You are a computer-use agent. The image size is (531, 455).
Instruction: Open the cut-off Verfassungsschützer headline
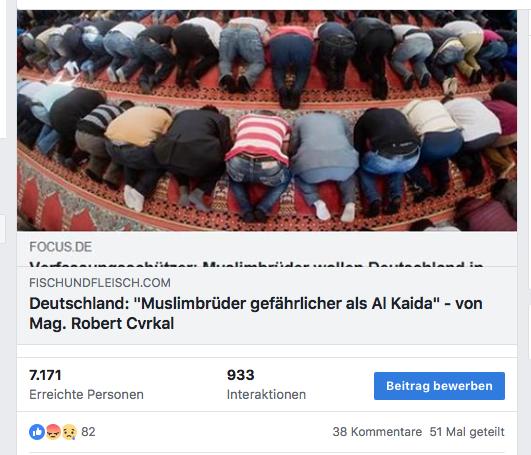point(256,264)
